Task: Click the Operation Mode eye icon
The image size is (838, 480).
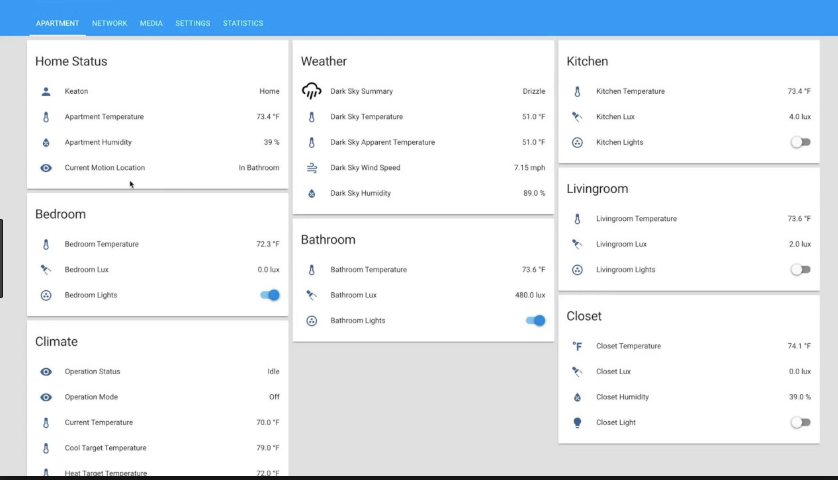Action: point(46,397)
